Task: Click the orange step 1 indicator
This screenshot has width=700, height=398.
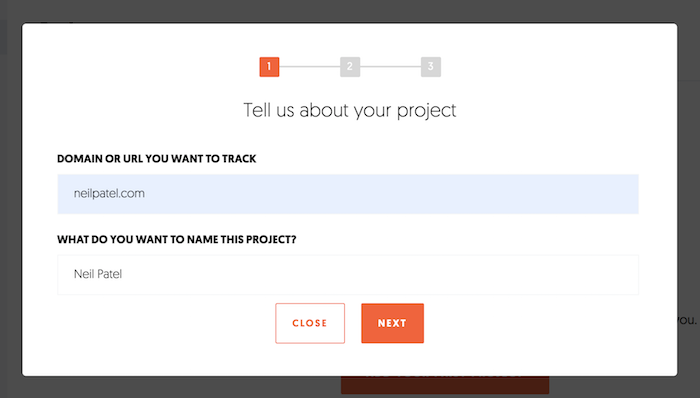Action: click(x=269, y=67)
